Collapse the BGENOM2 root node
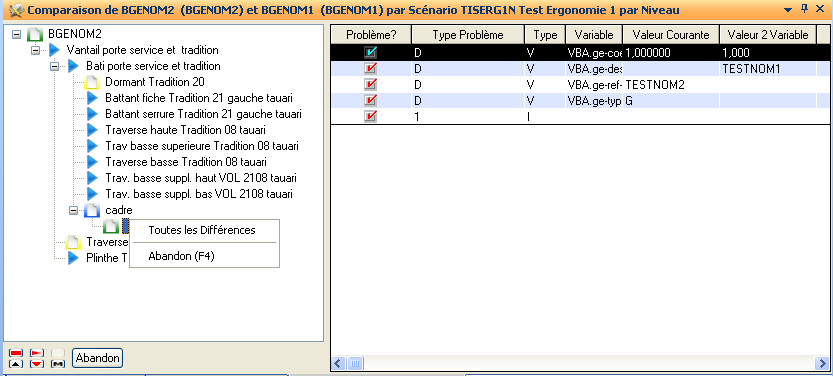833x376 pixels. [x=16, y=34]
